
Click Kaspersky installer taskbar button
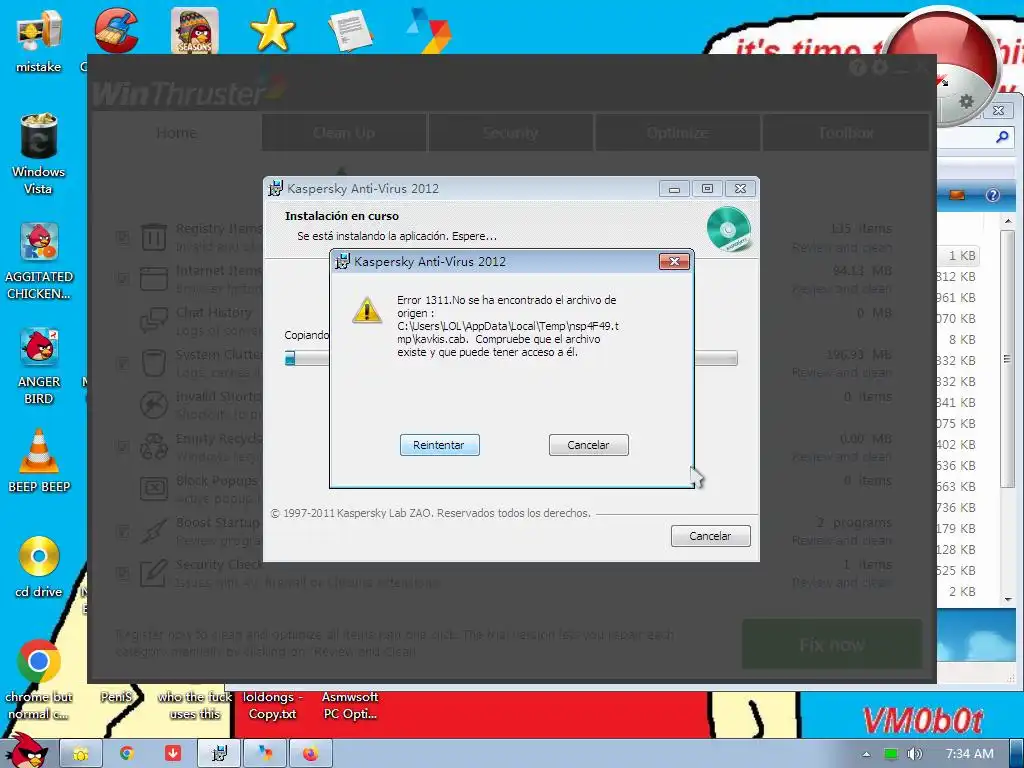(x=219, y=754)
